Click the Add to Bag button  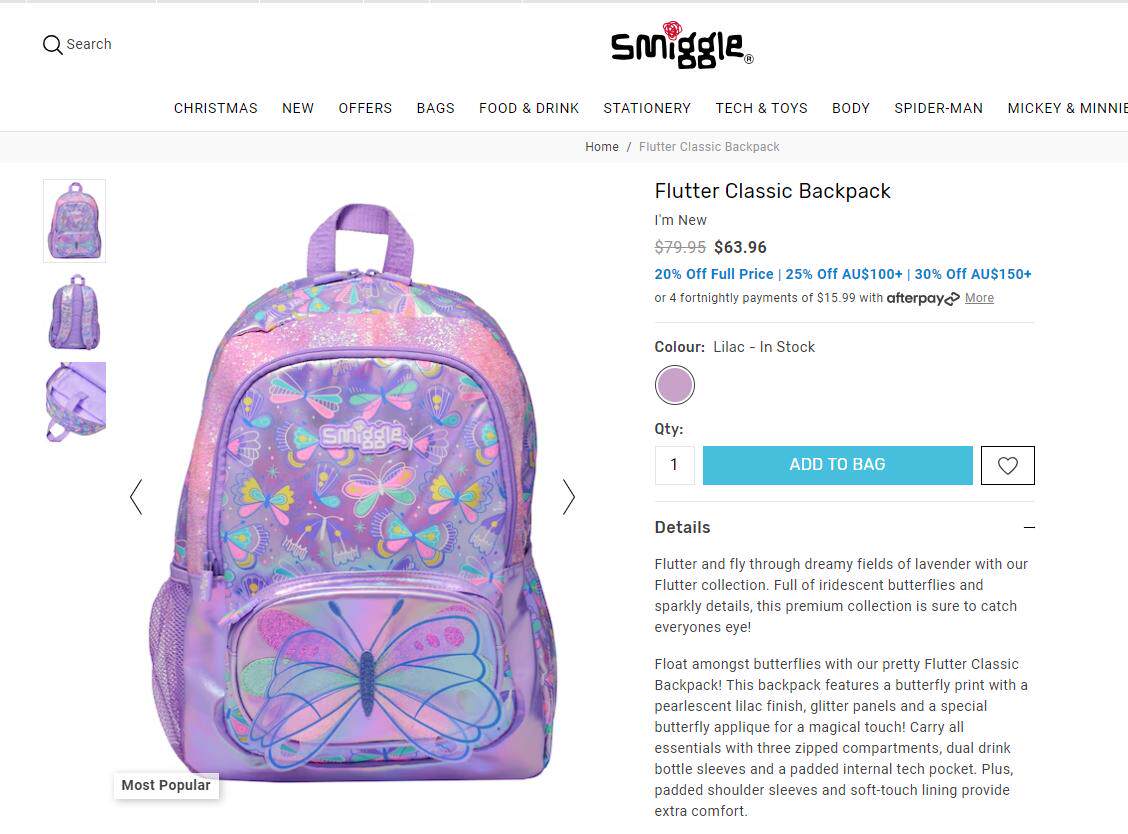tap(837, 465)
